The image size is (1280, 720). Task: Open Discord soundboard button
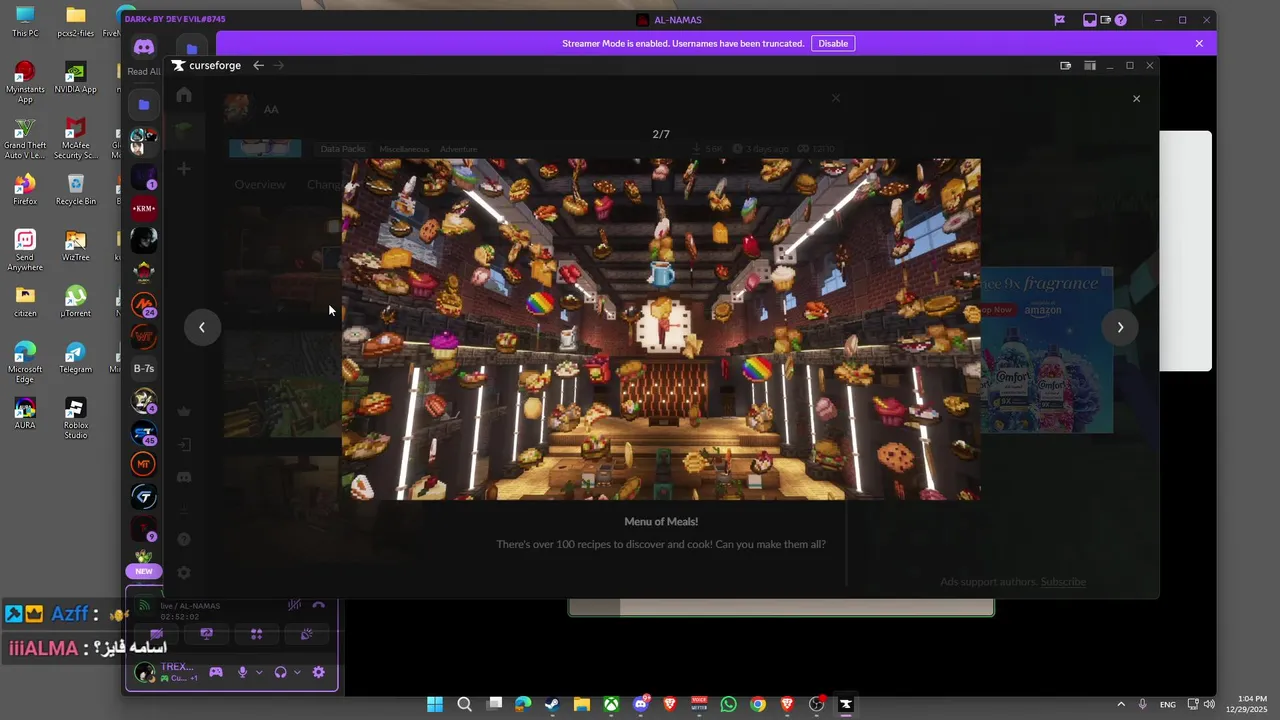pos(306,633)
